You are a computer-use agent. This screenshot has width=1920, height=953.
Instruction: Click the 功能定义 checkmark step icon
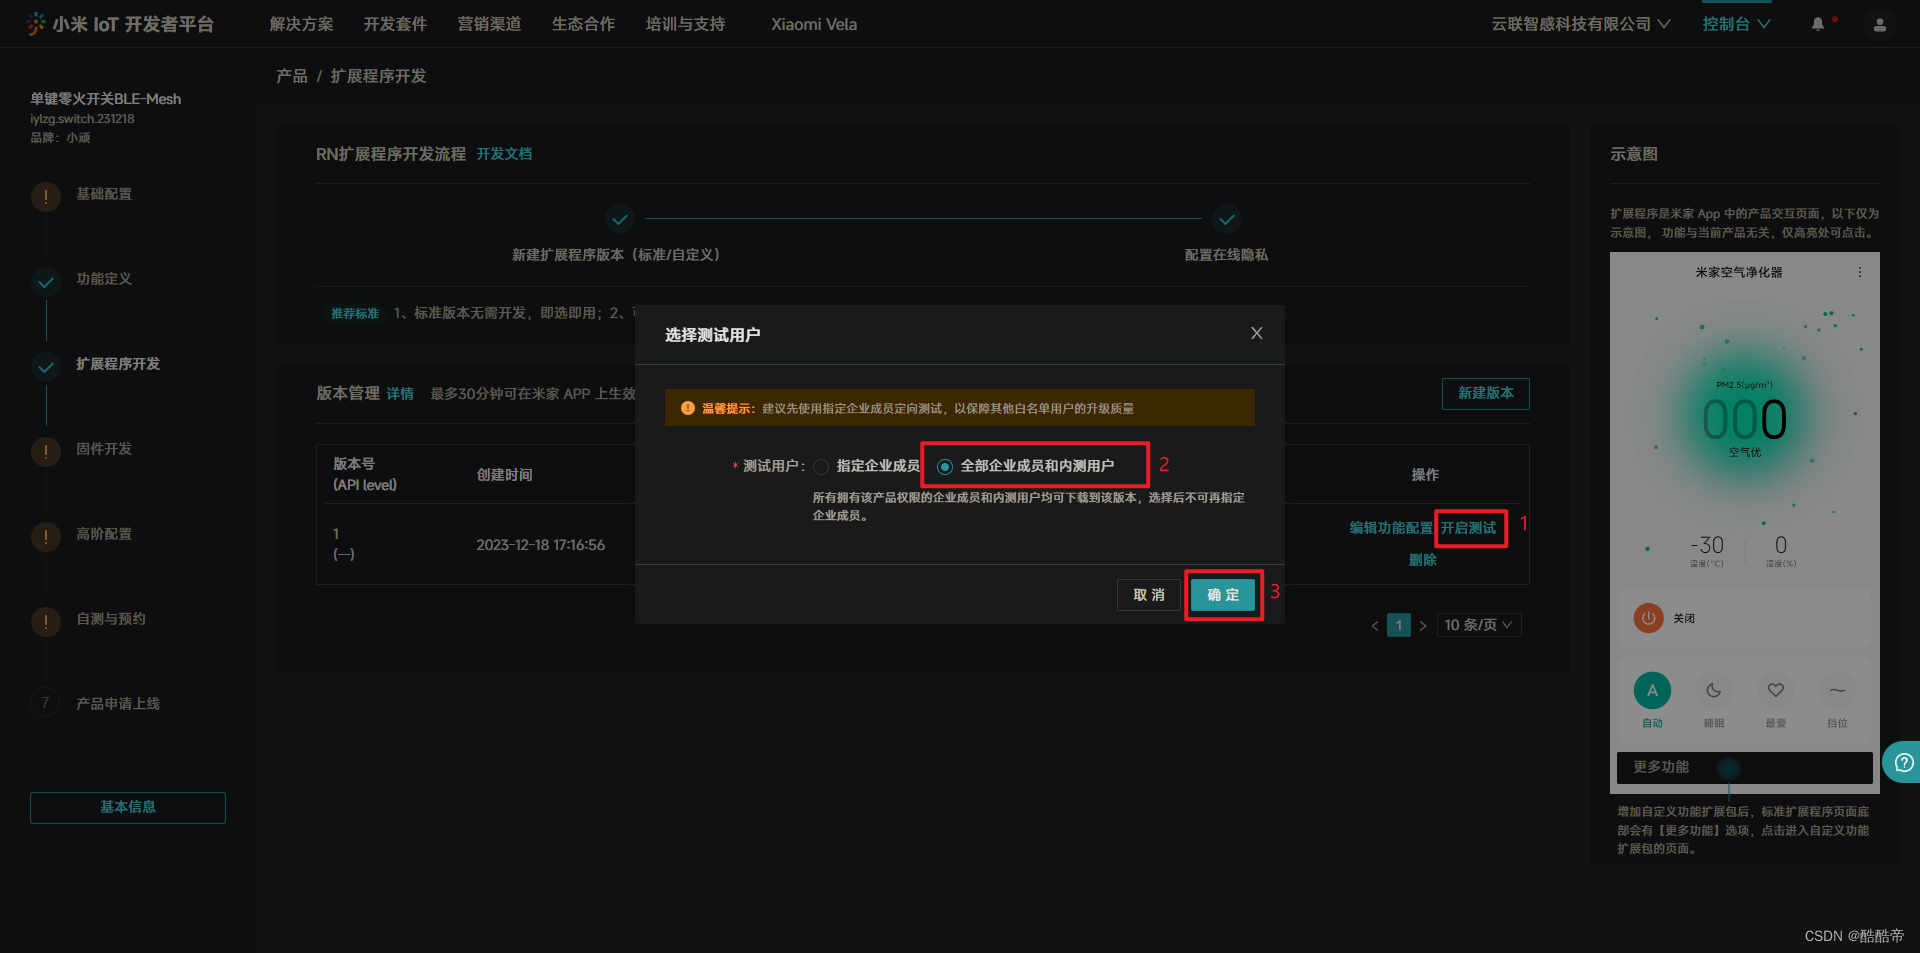pyautogui.click(x=46, y=282)
